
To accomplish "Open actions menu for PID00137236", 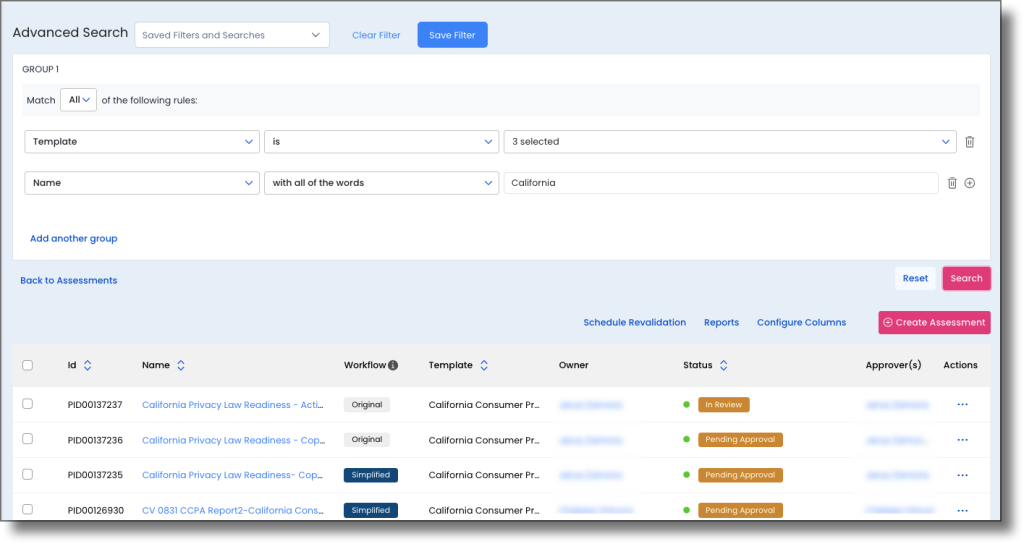I will (x=963, y=440).
